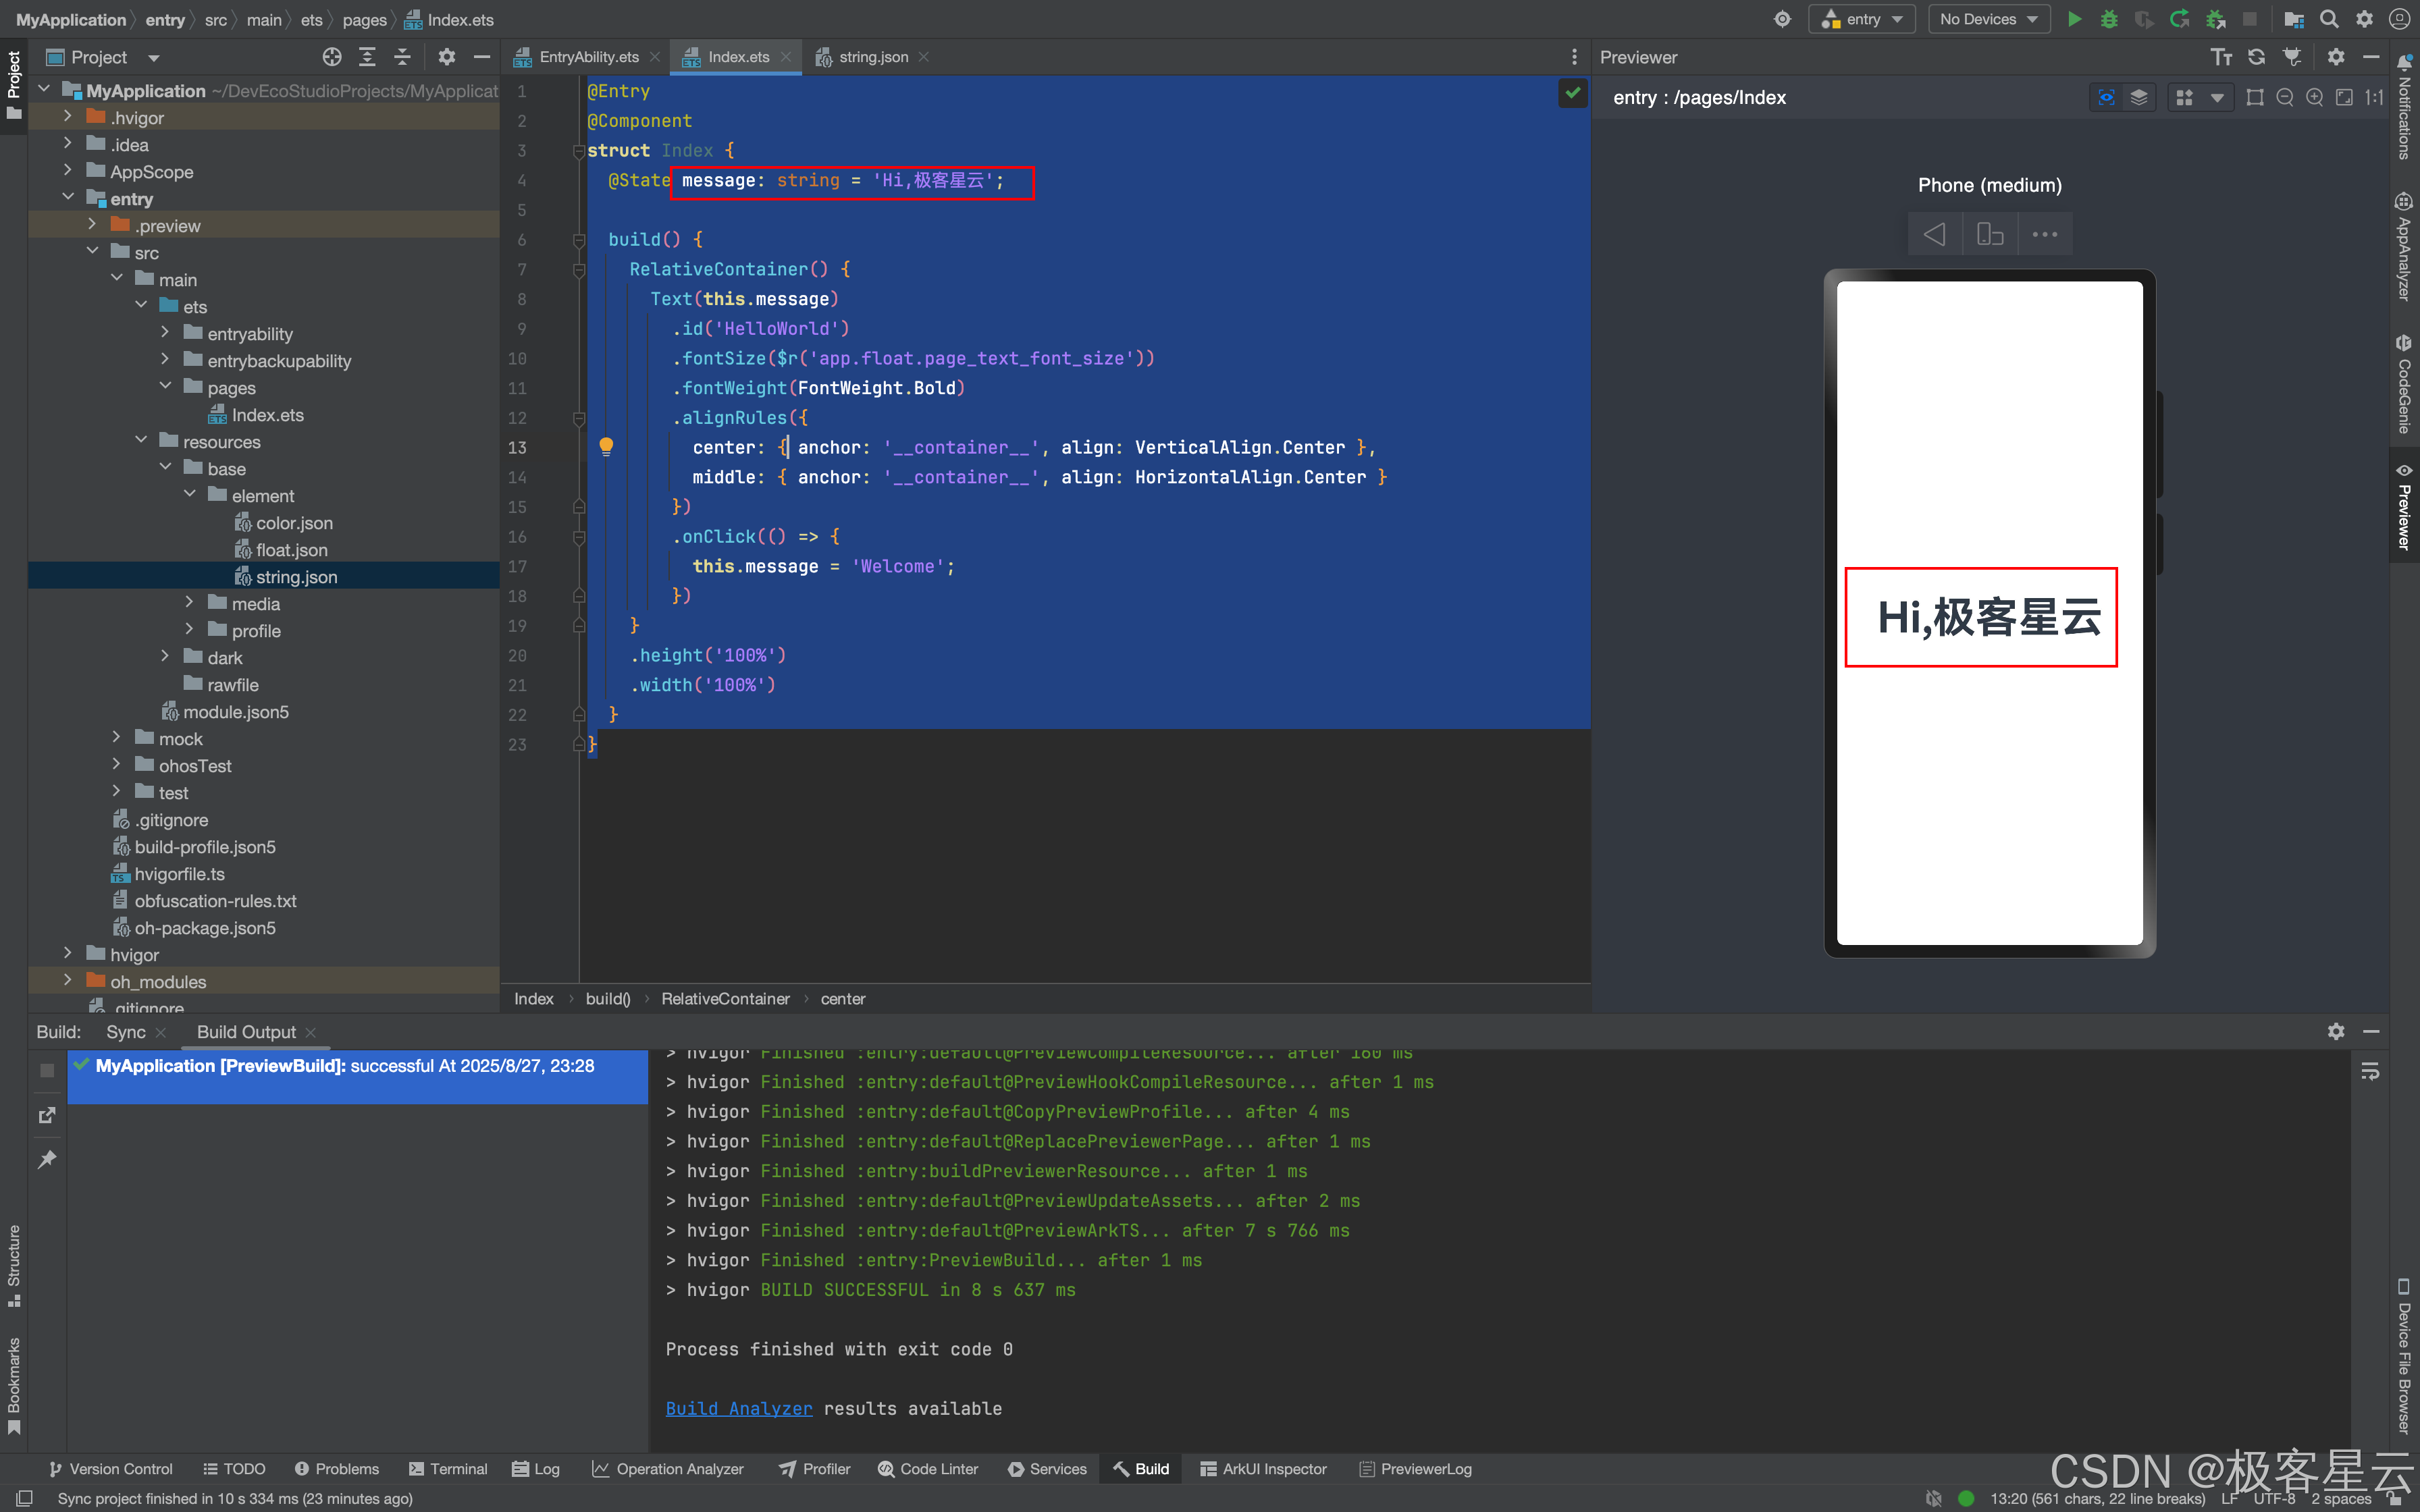
Task: Toggle CodeGenie side panel
Action: (2404, 383)
